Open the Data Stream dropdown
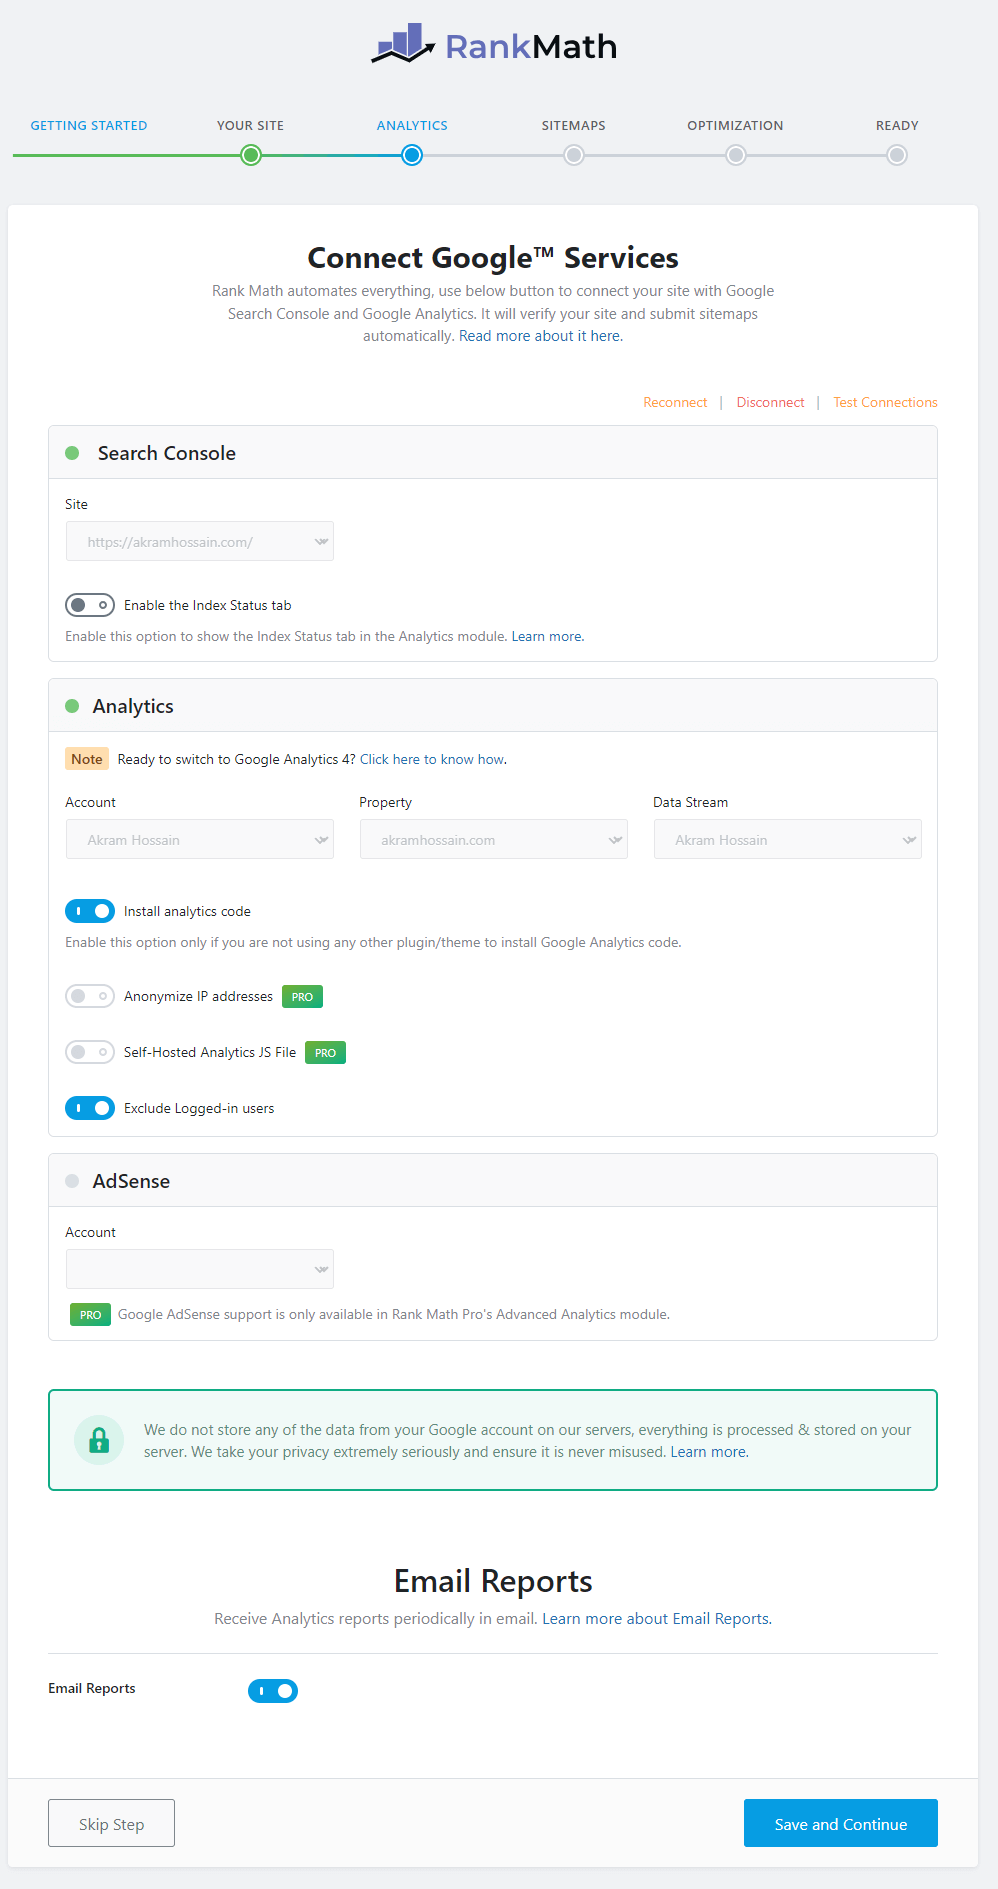Viewport: 998px width, 1889px height. point(788,839)
